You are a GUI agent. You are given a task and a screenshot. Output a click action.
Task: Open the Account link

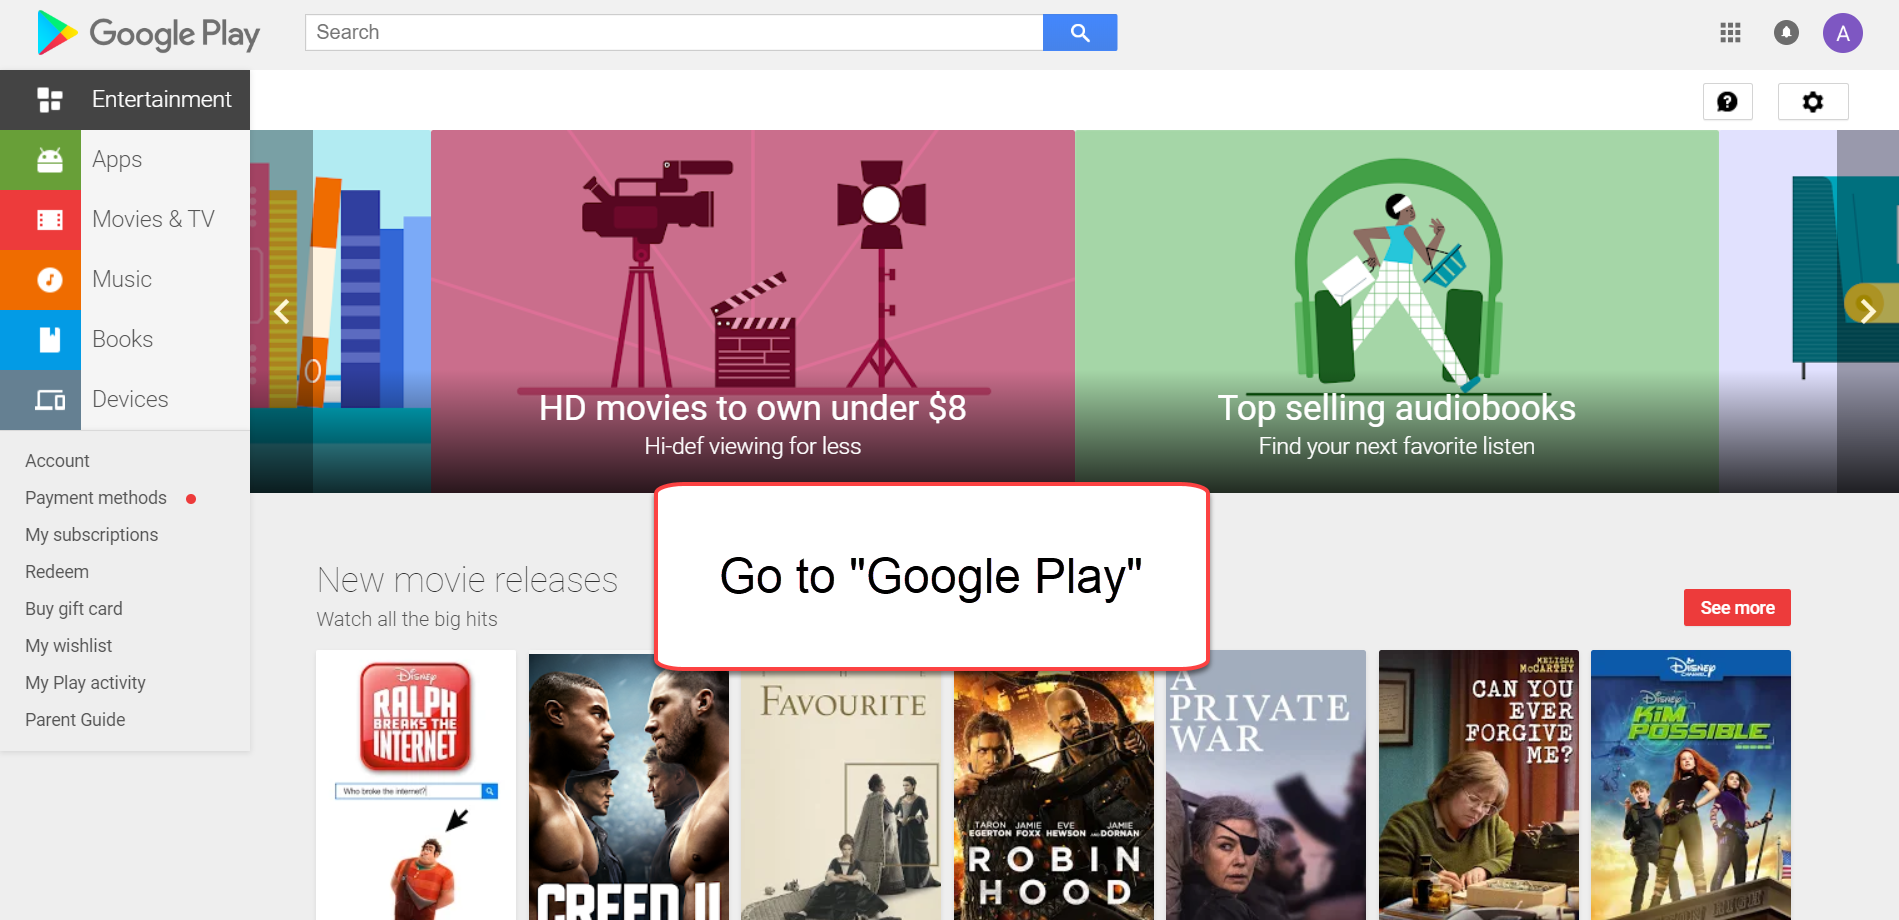(x=57, y=461)
